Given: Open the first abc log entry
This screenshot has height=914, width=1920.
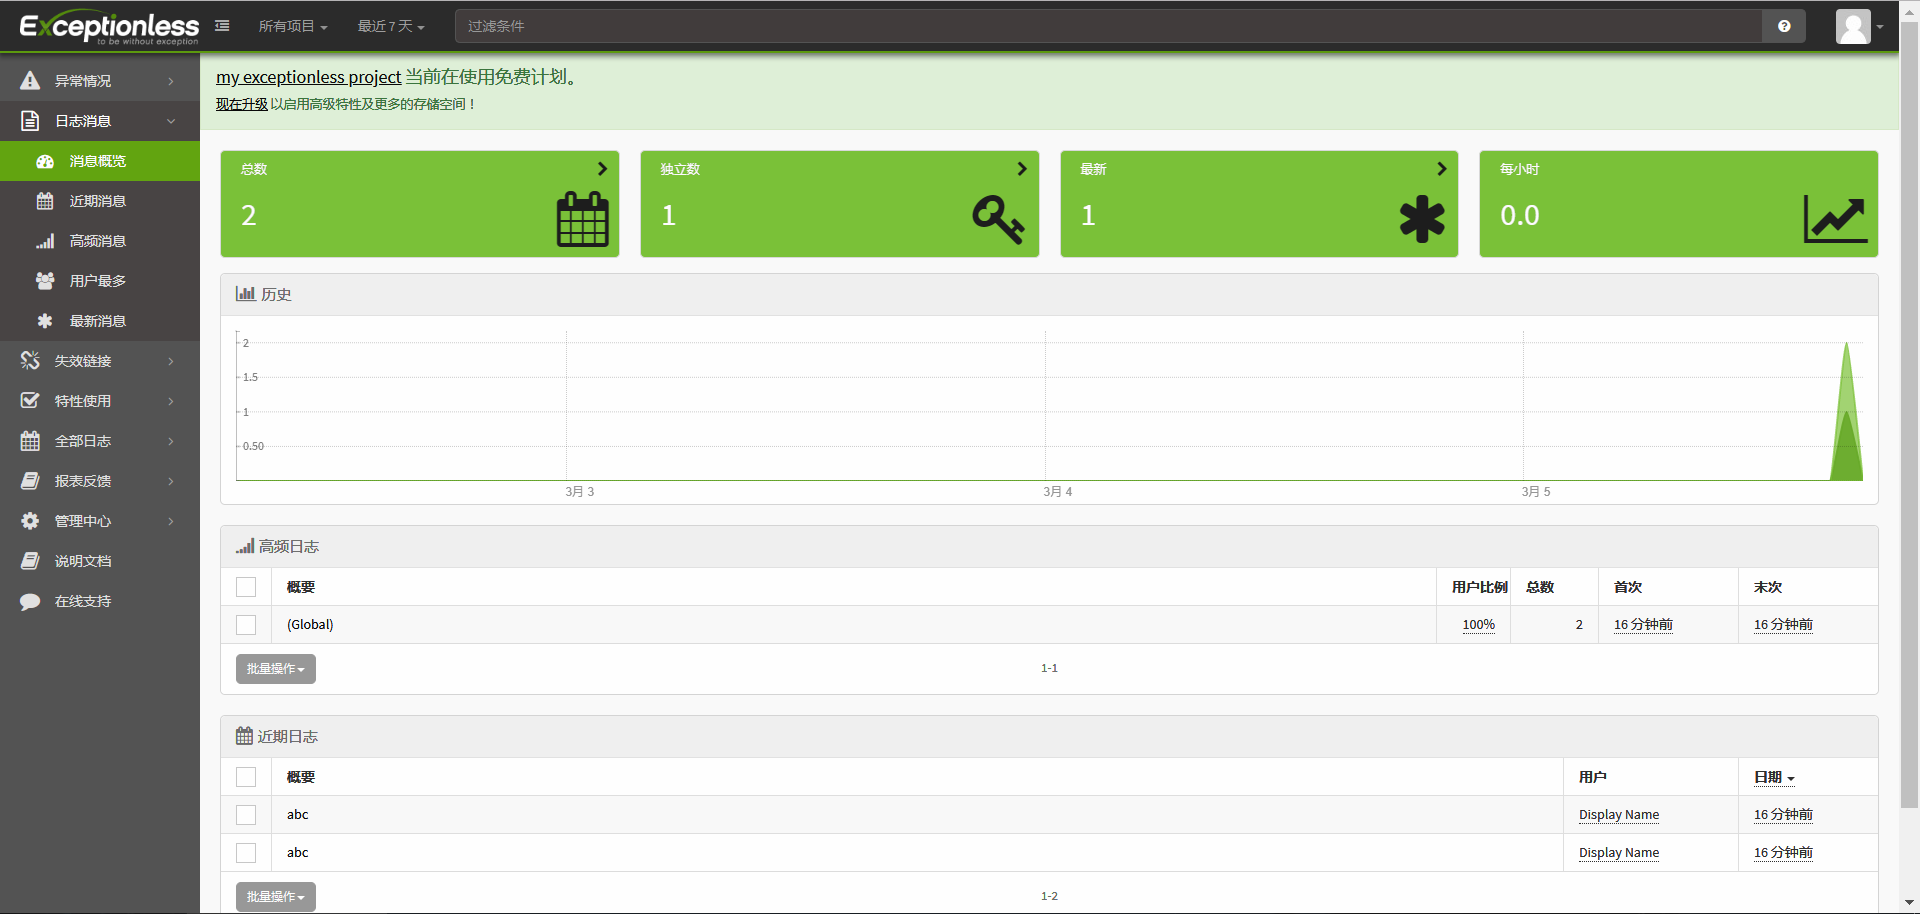Looking at the screenshot, I should click(x=297, y=815).
